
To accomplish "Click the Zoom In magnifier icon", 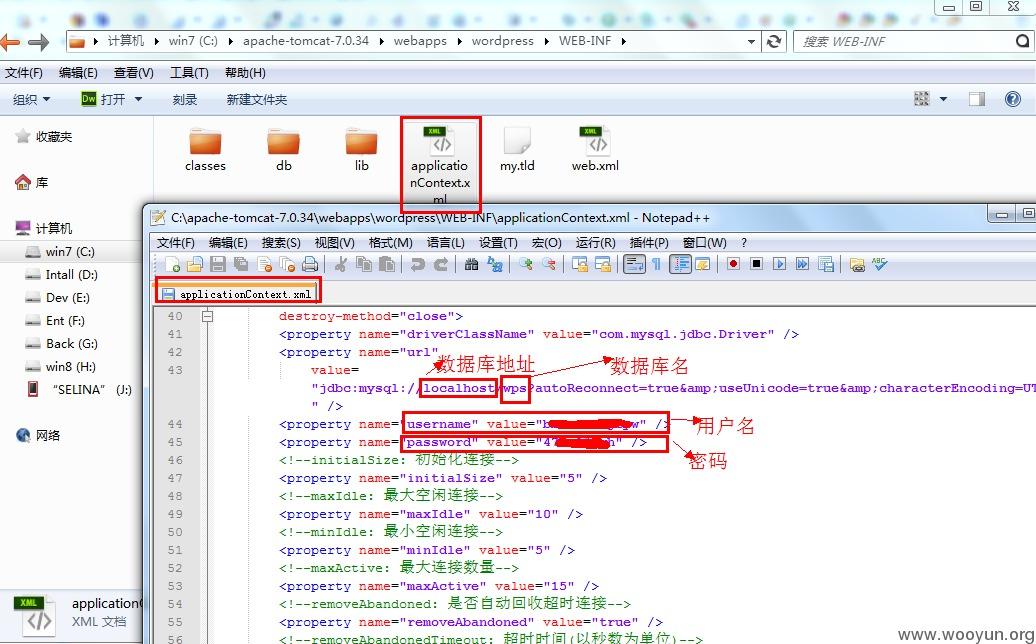I will (x=525, y=264).
